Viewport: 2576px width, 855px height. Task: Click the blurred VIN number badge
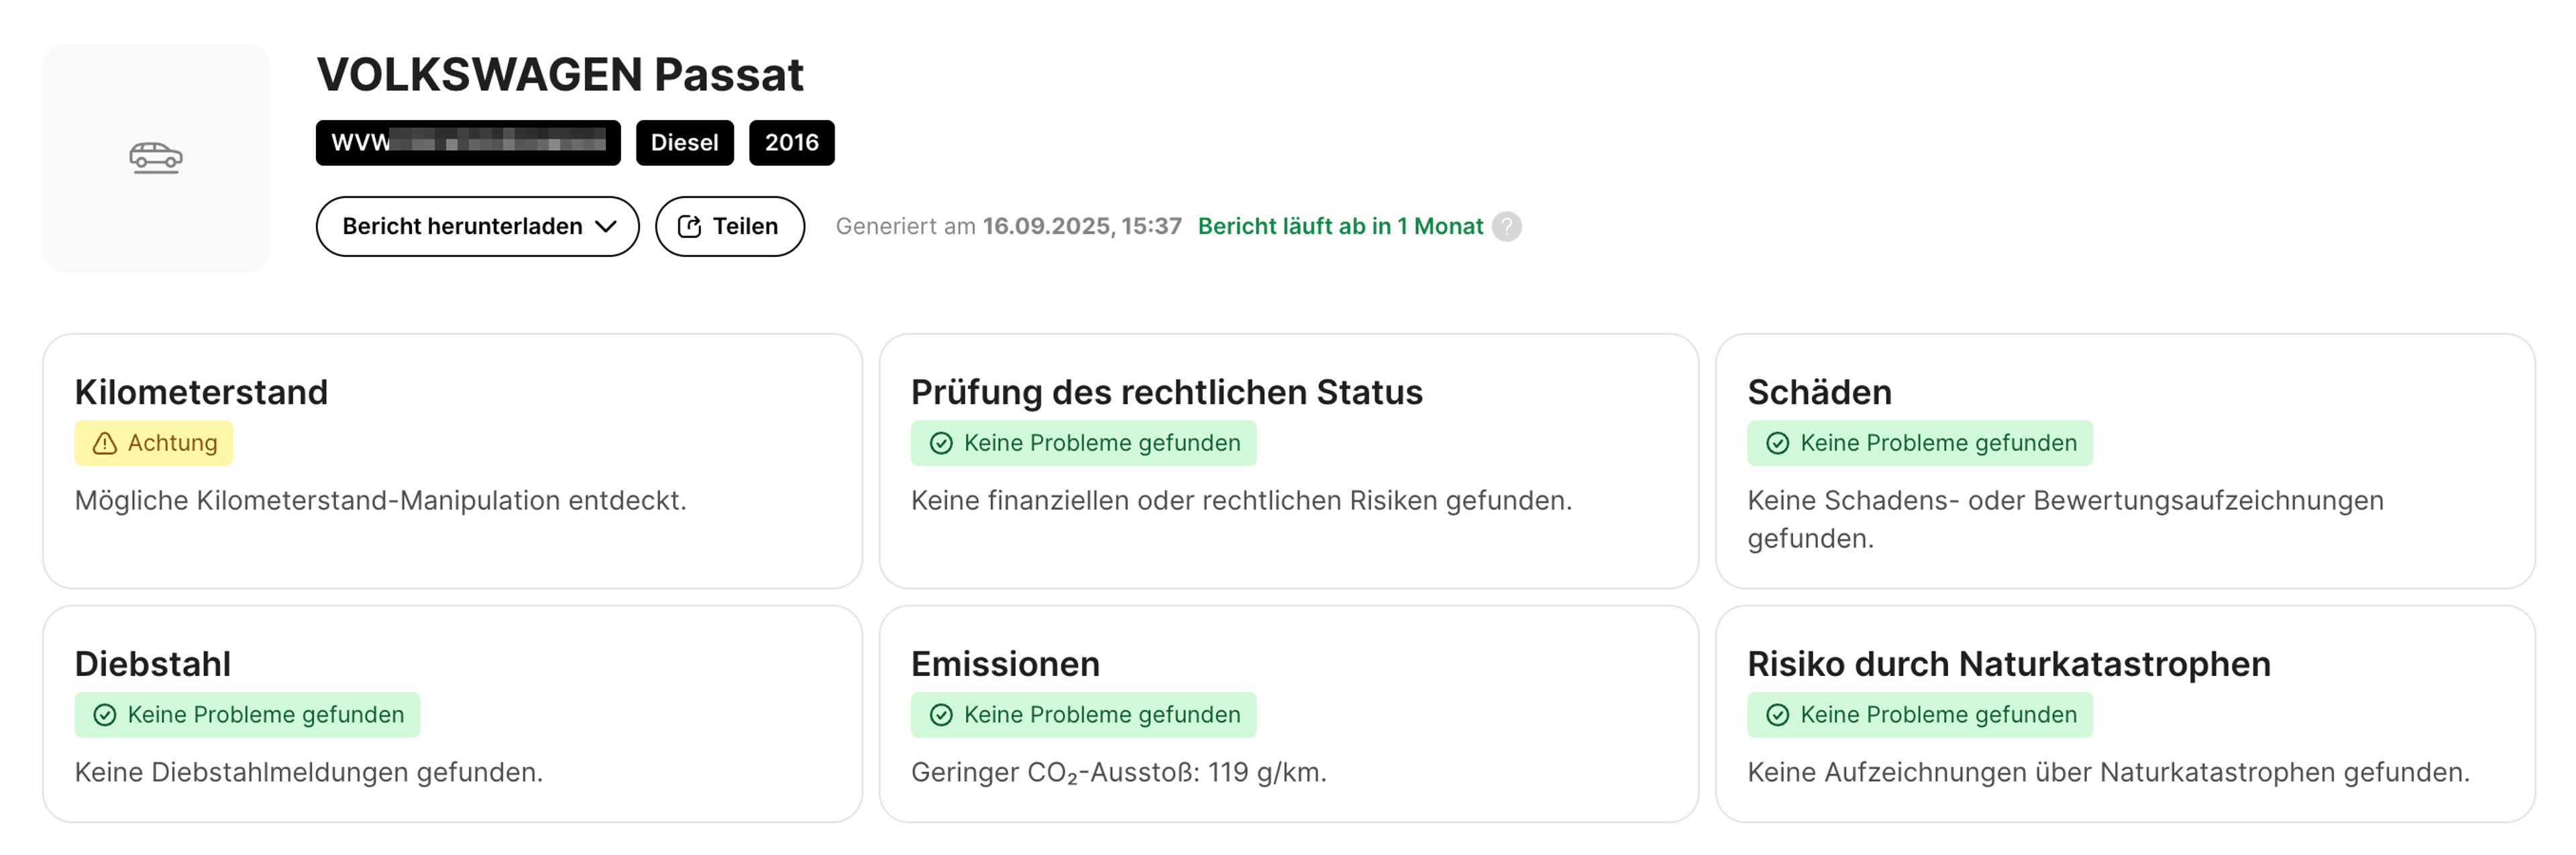click(x=467, y=142)
